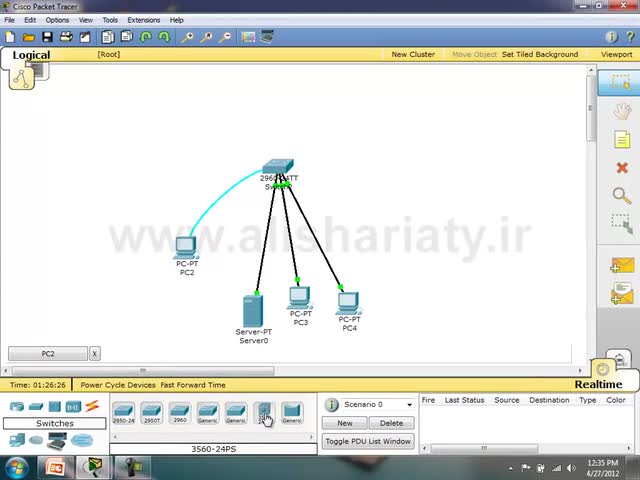Screen dimensions: 640x480
Task: Open the Custom Devices Dialog icon
Action: [x=267, y=37]
